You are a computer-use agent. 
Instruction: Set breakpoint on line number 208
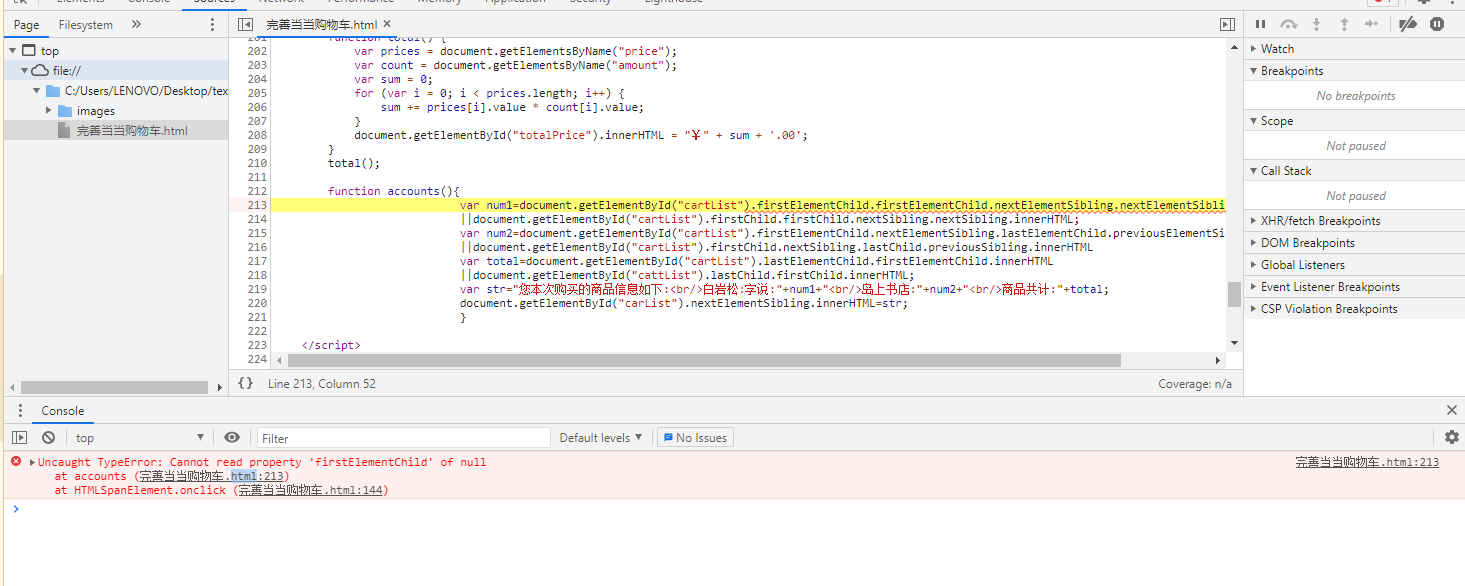click(256, 135)
